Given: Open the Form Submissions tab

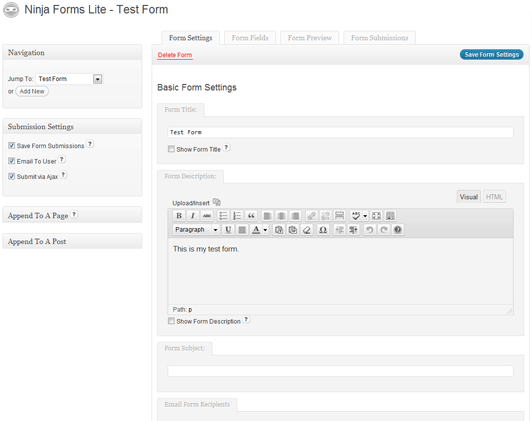Looking at the screenshot, I should tap(379, 38).
